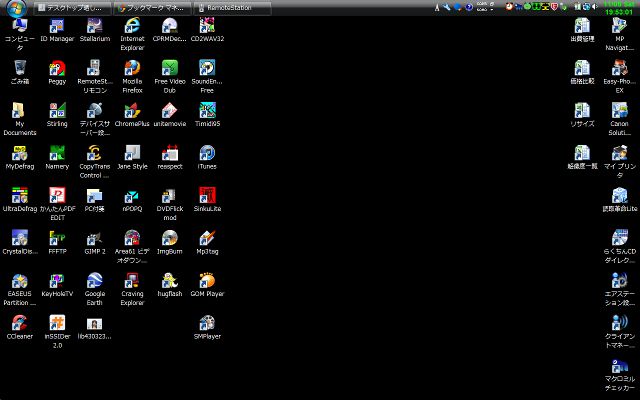640x400 pixels.
Task: Select the Namery icon
Action: (57, 158)
